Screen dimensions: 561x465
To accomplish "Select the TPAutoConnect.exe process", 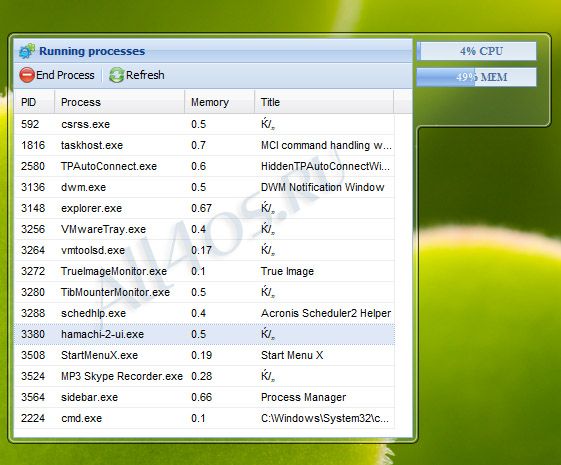I will click(x=204, y=166).
